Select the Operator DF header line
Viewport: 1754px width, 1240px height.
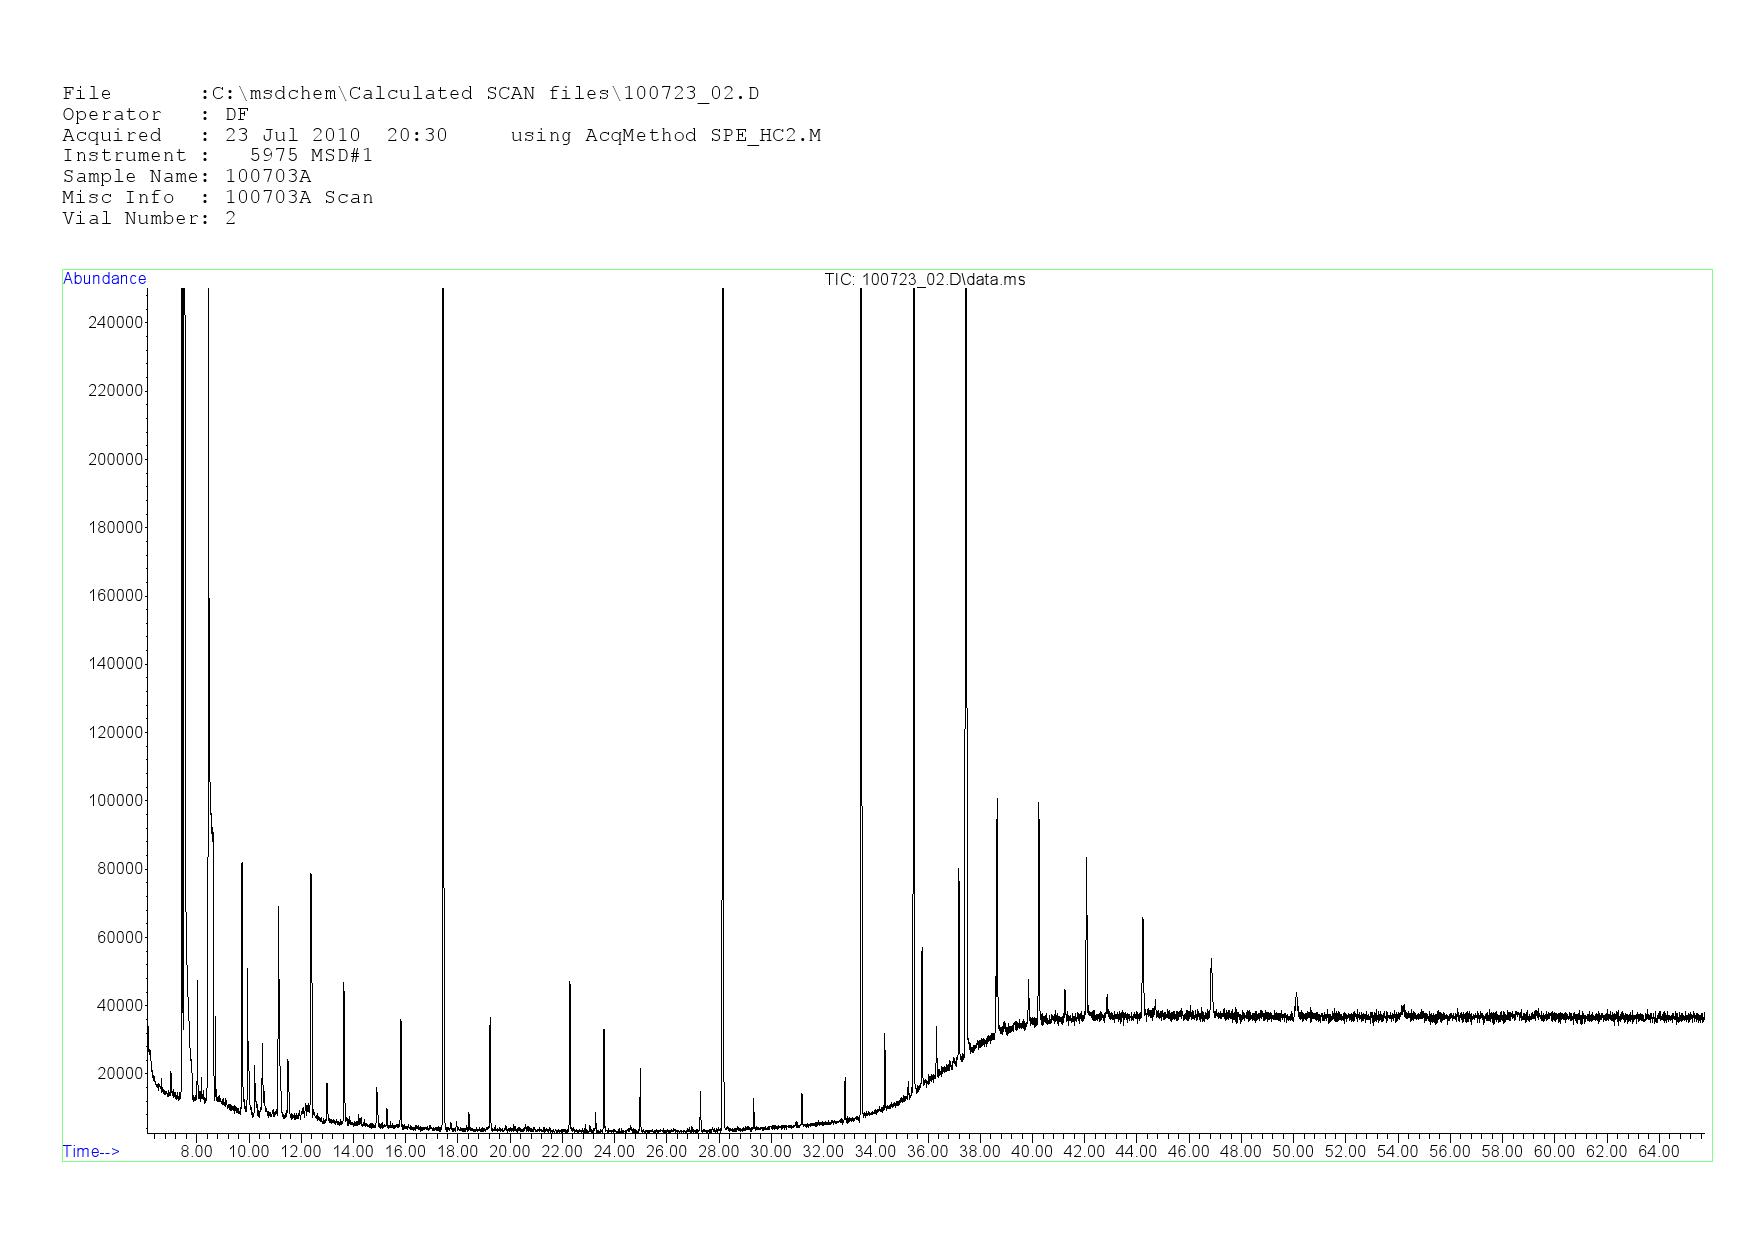pos(155,115)
